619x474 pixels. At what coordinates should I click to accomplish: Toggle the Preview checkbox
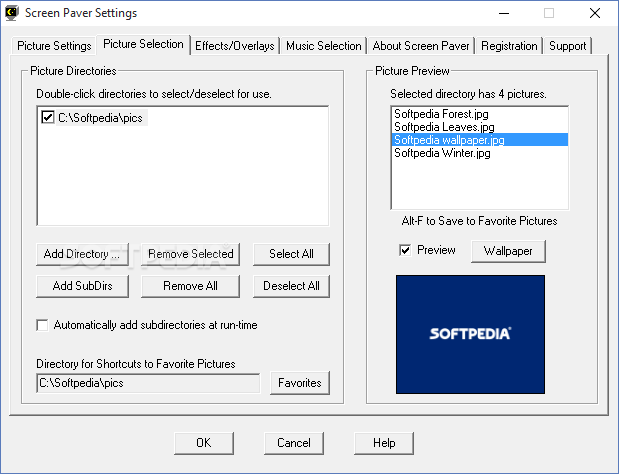click(x=405, y=250)
